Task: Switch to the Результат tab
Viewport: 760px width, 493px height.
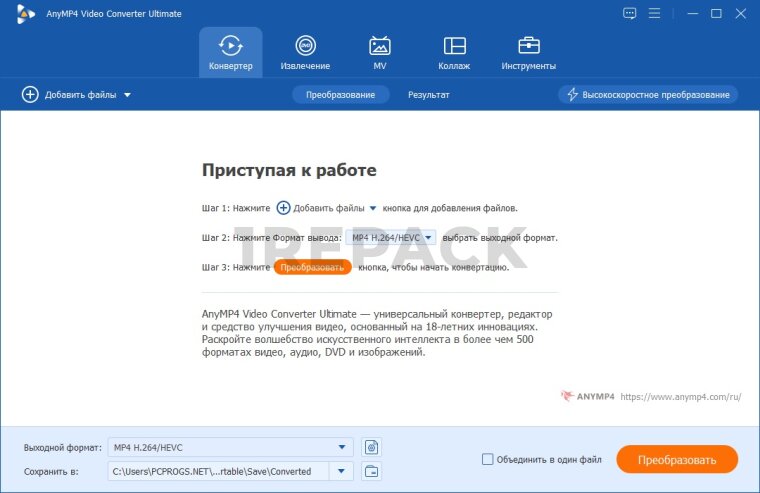Action: [x=428, y=95]
